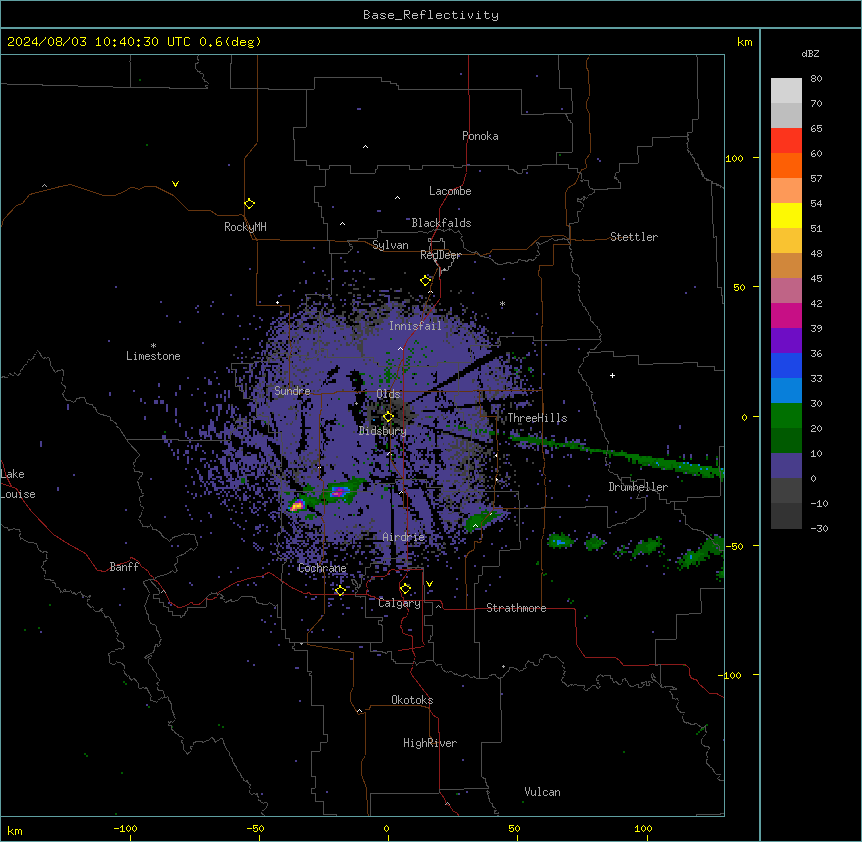
Task: Click the yellow diamond radar marker between Olds and Didsbury
Action: coord(388,417)
